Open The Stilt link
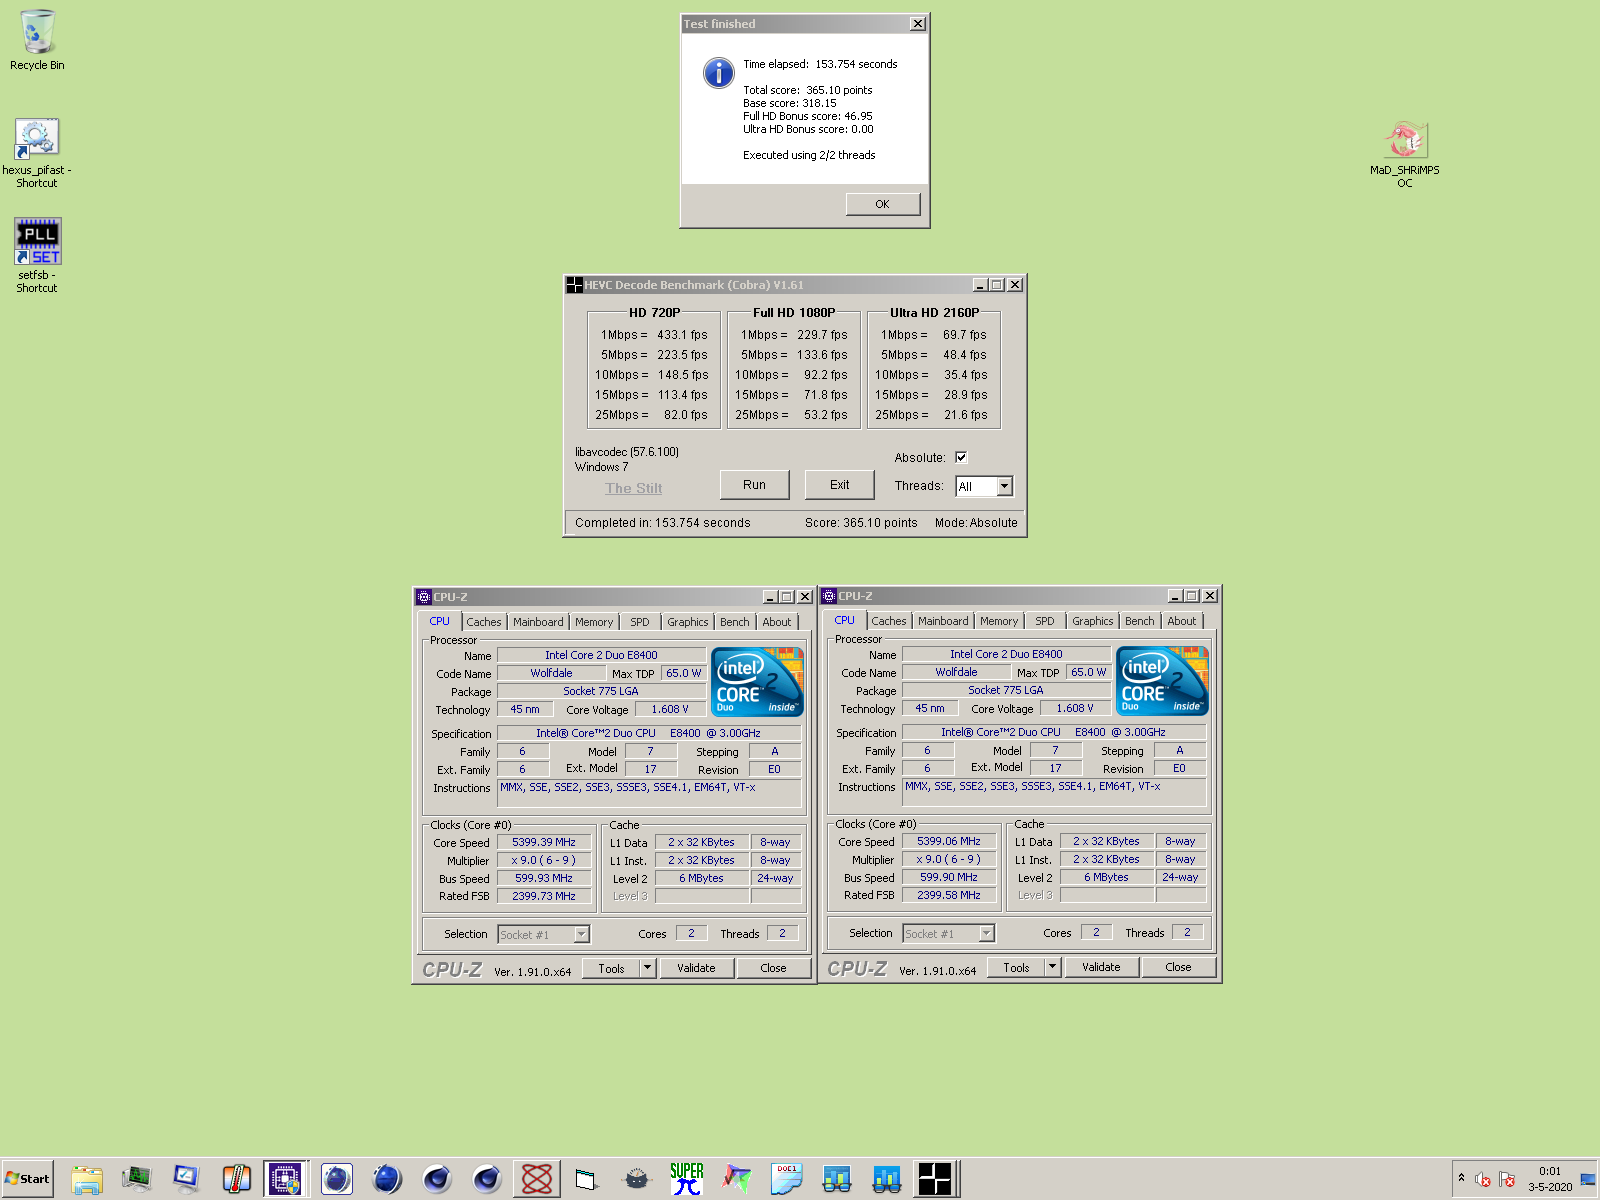1600x1200 pixels. pos(634,488)
